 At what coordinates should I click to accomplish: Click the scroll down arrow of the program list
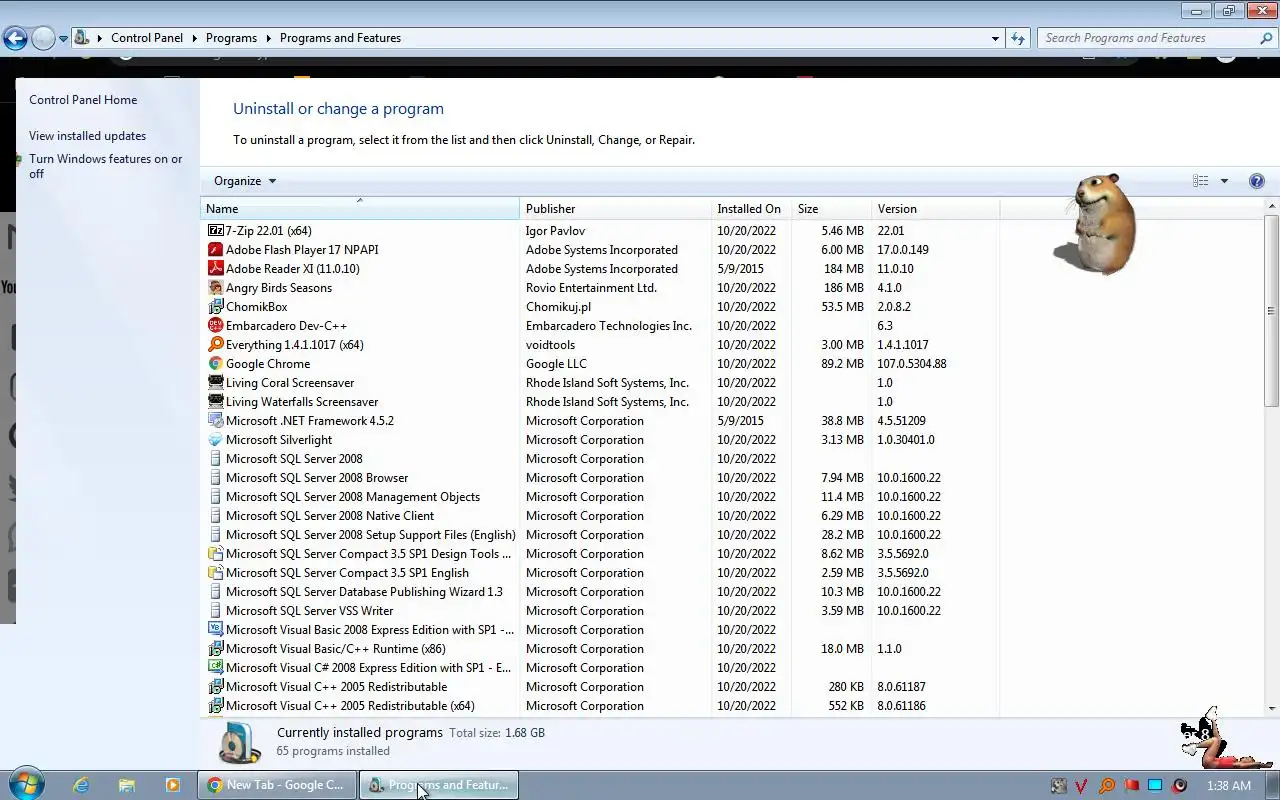[1272, 708]
